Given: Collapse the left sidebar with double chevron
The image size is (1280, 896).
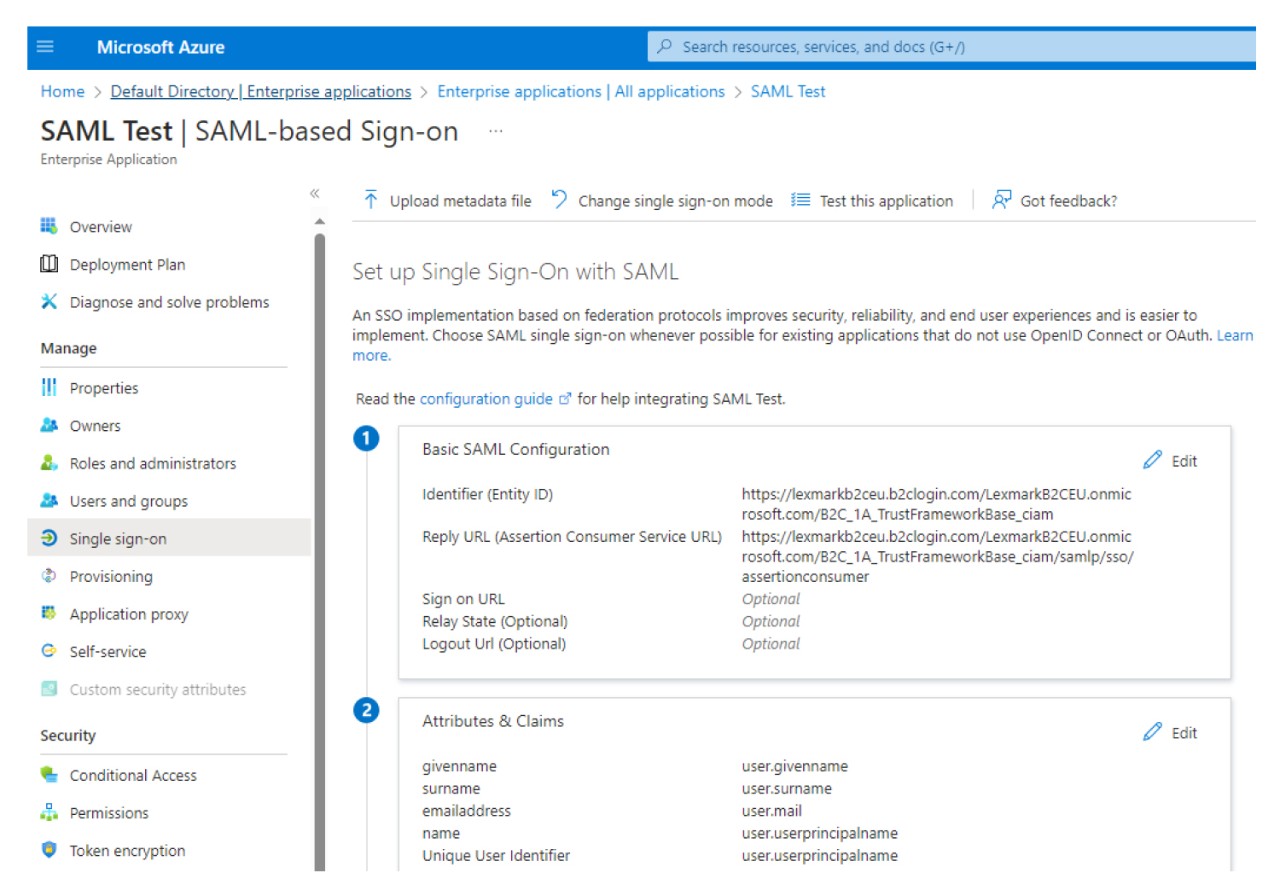Looking at the screenshot, I should point(314,193).
